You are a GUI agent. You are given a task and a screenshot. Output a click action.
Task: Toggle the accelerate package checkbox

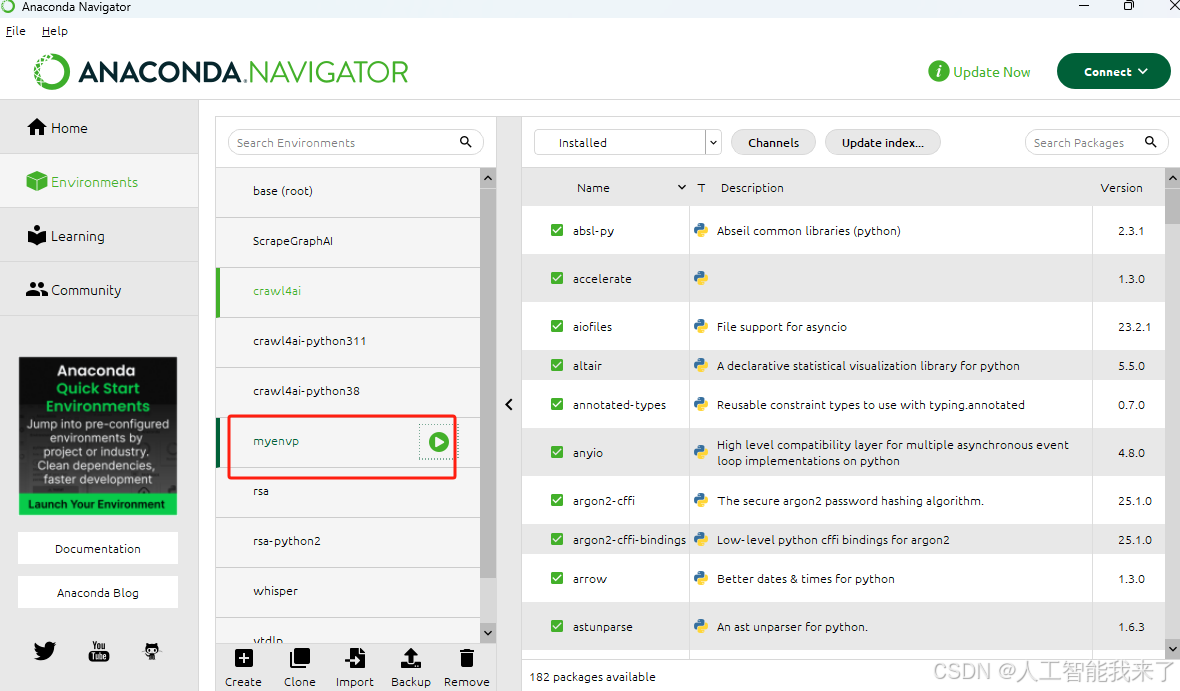(x=557, y=278)
